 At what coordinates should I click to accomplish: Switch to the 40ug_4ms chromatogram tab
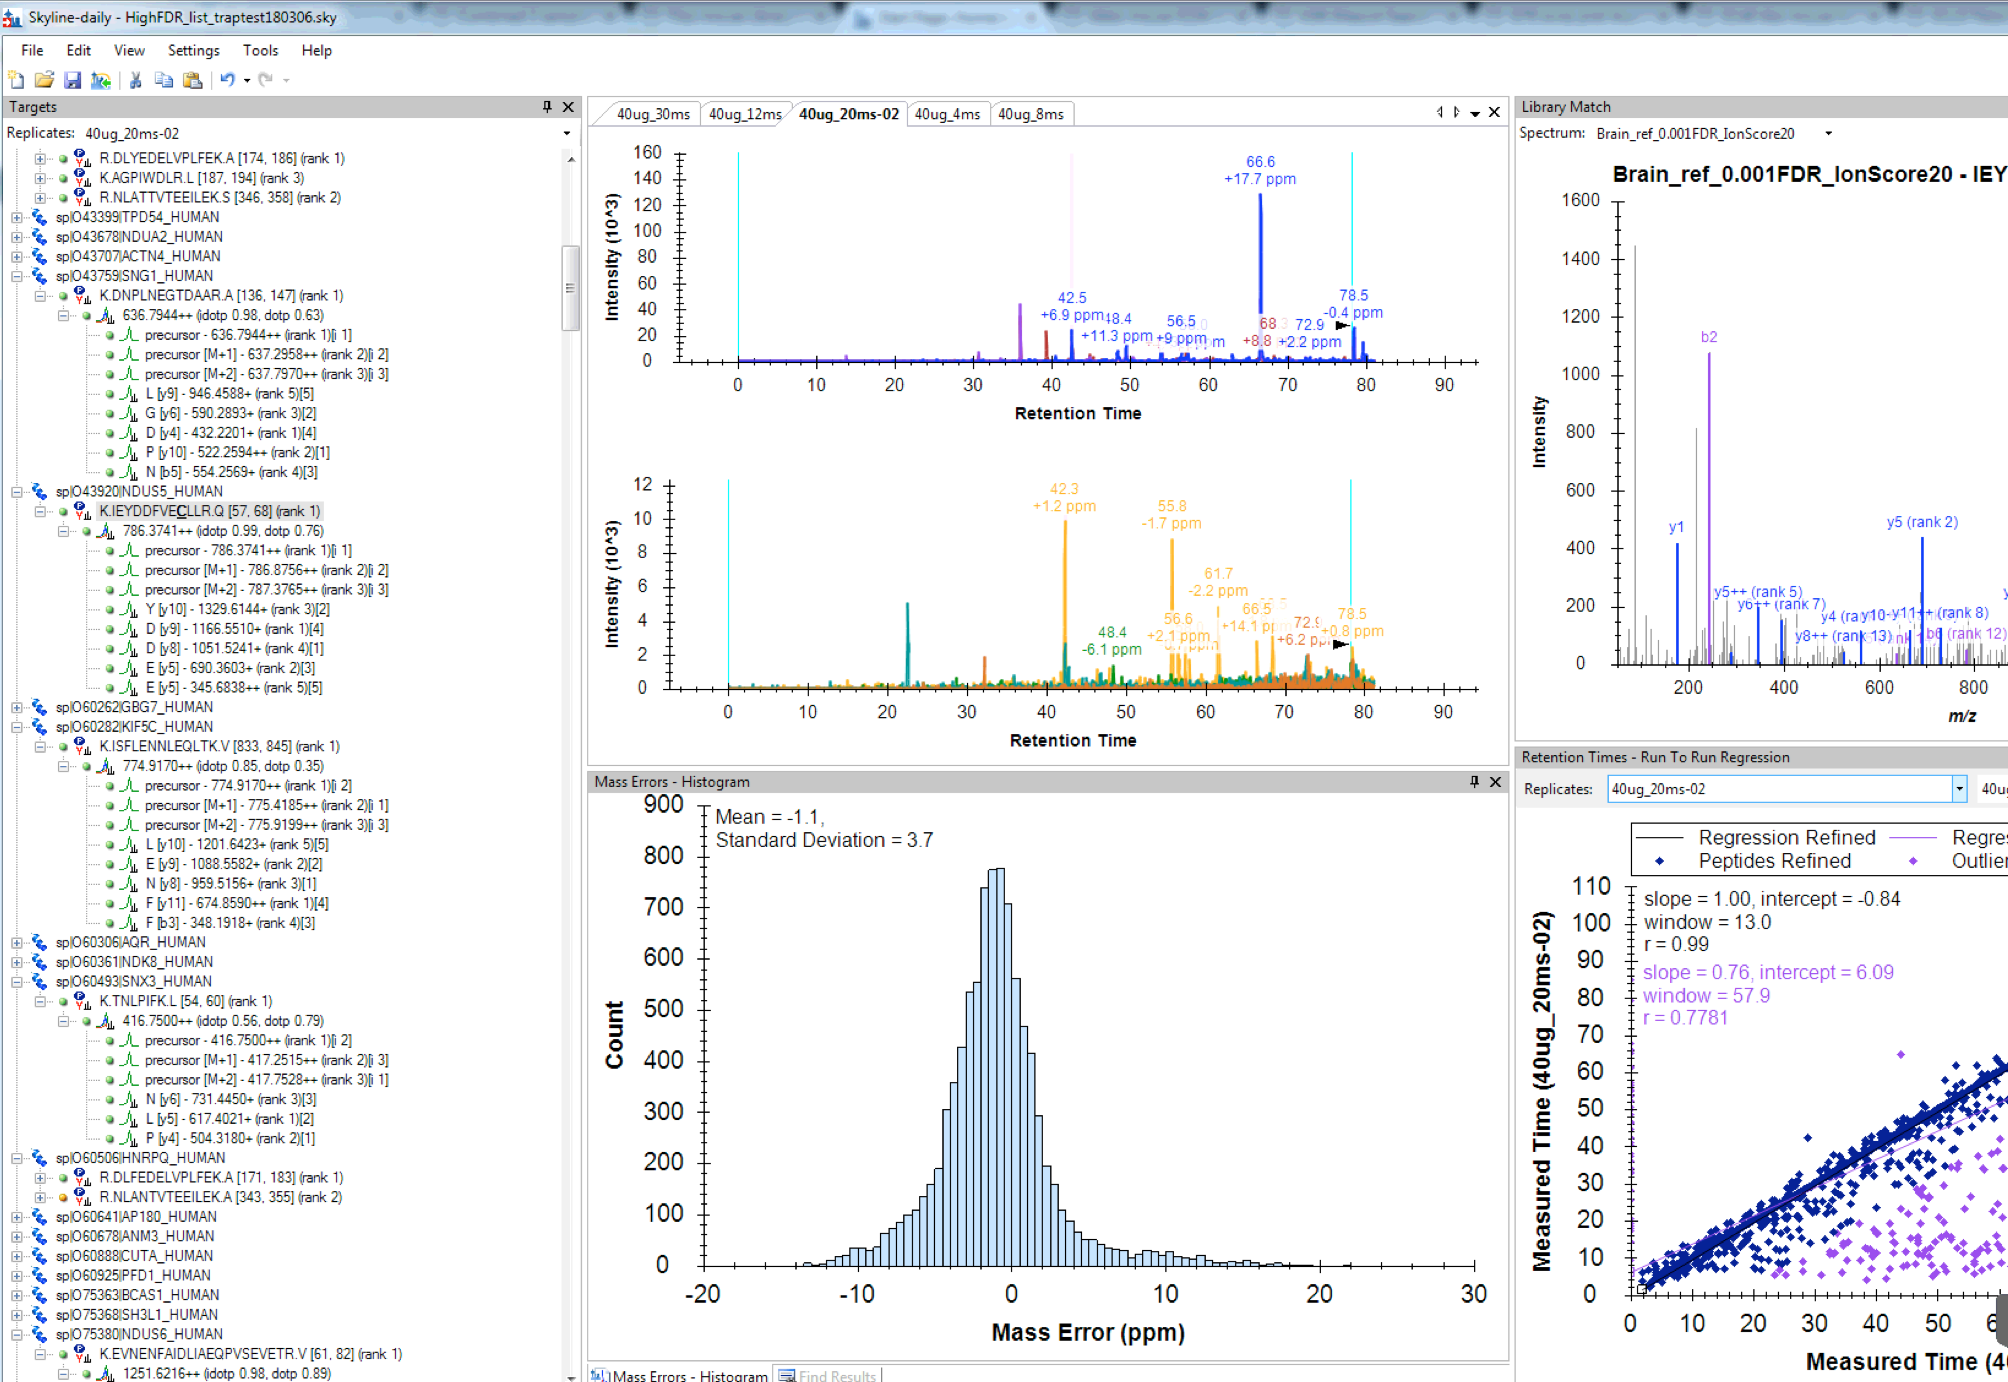[946, 114]
